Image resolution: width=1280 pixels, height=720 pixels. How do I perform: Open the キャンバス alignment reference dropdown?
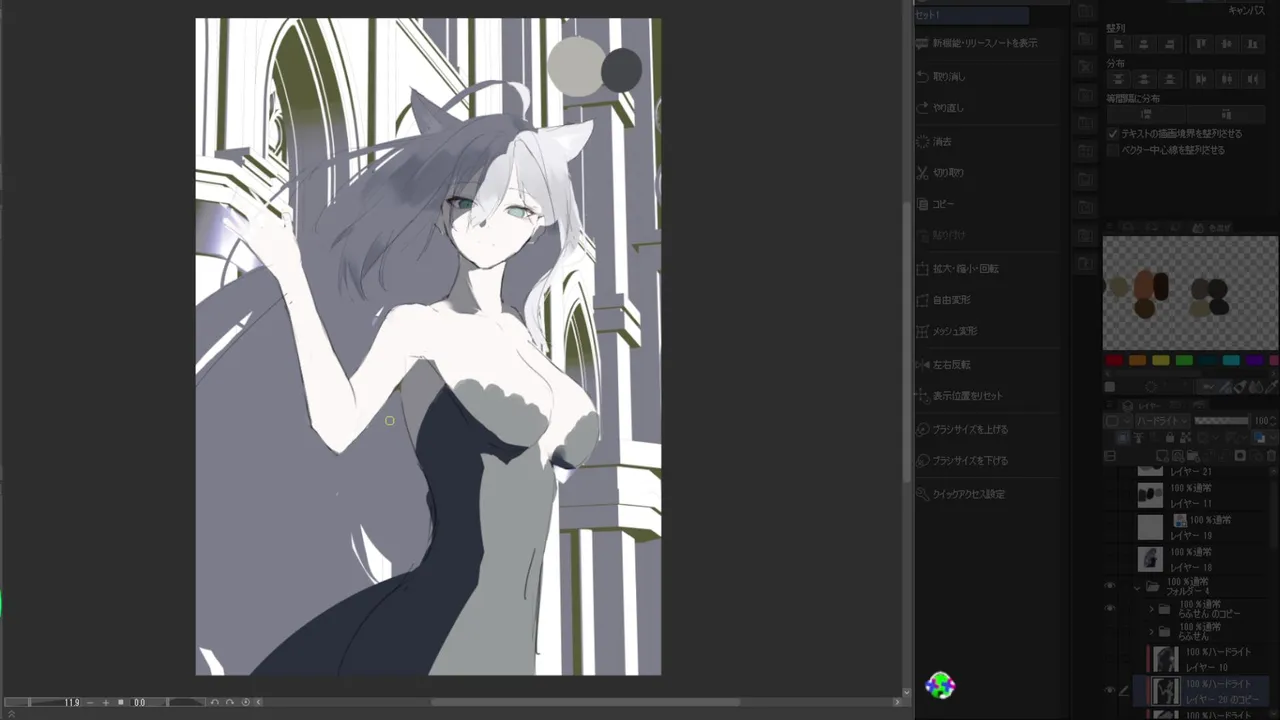[x=1245, y=10]
